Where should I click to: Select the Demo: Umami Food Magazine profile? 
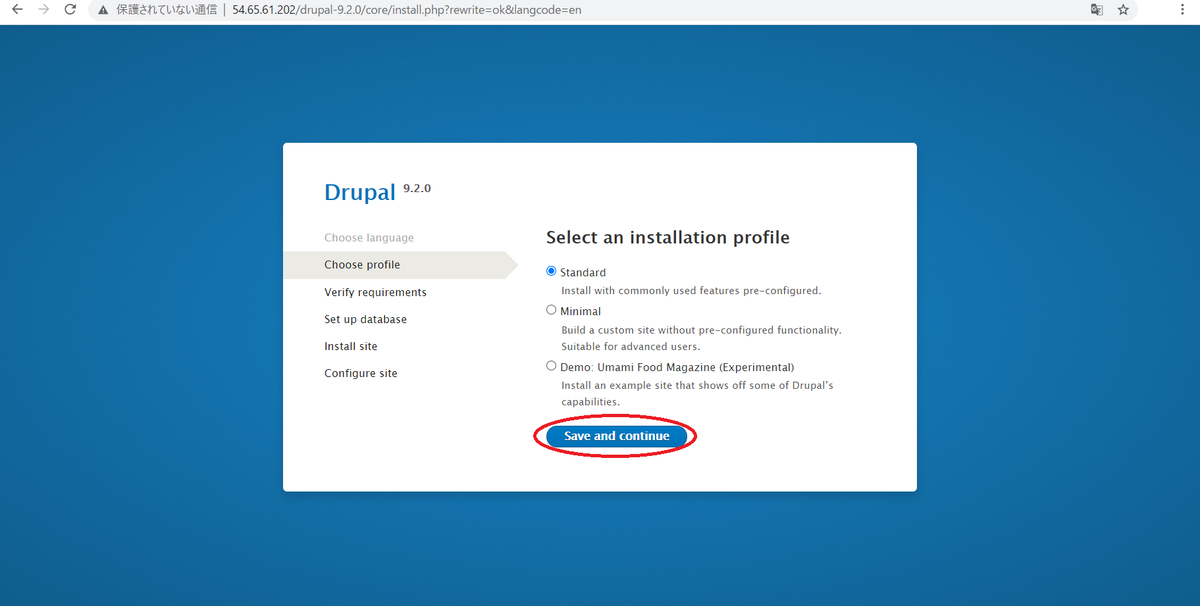coord(551,366)
